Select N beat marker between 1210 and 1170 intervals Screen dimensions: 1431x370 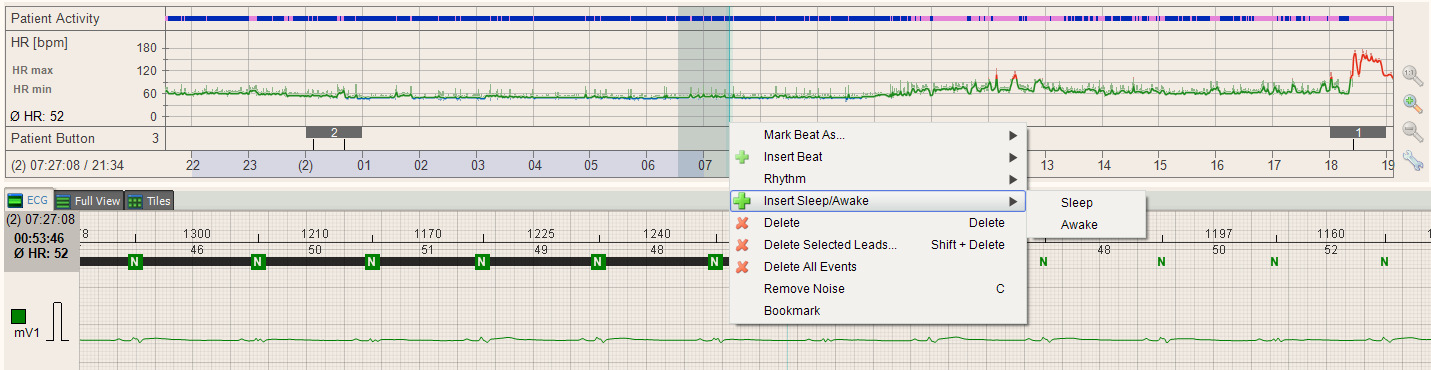pos(372,261)
